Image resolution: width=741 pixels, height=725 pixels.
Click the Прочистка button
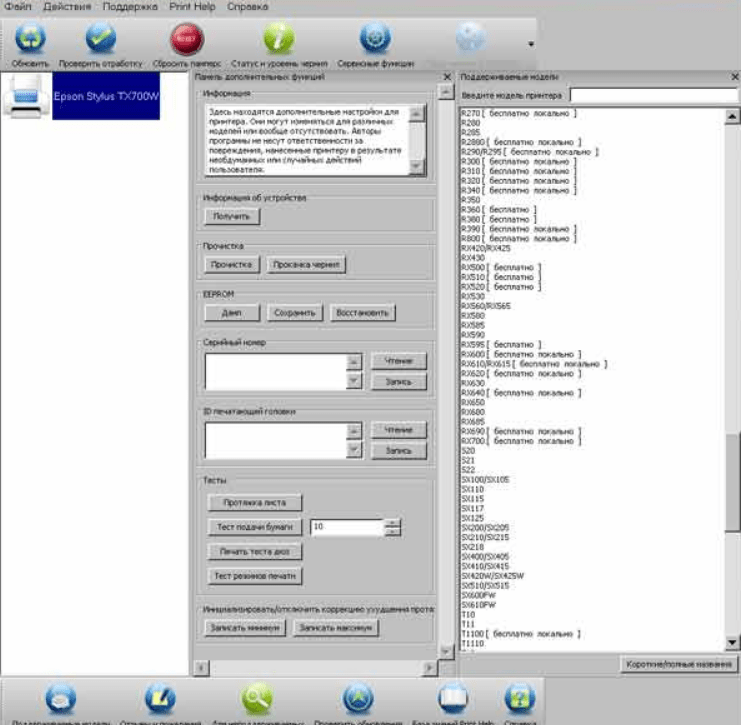click(x=232, y=265)
